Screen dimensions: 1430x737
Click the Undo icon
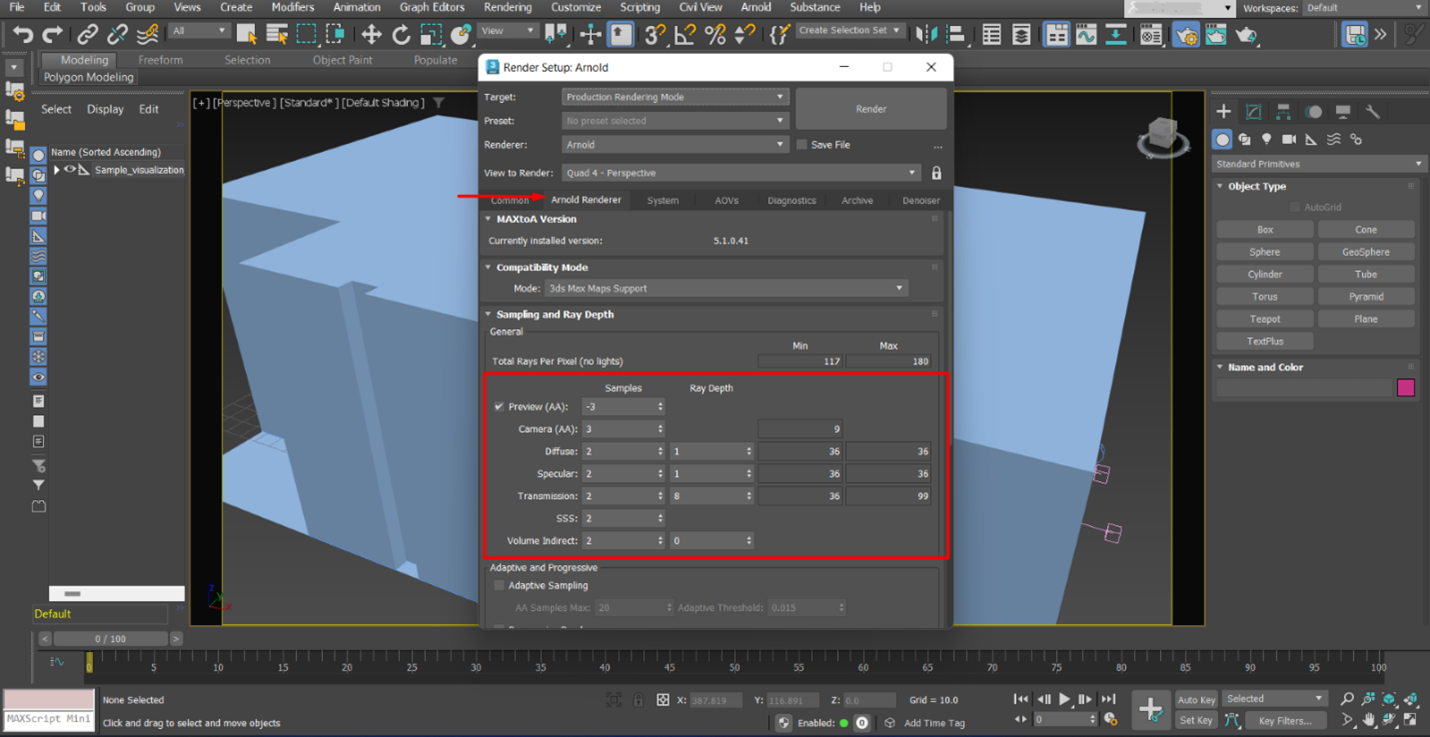(21, 35)
